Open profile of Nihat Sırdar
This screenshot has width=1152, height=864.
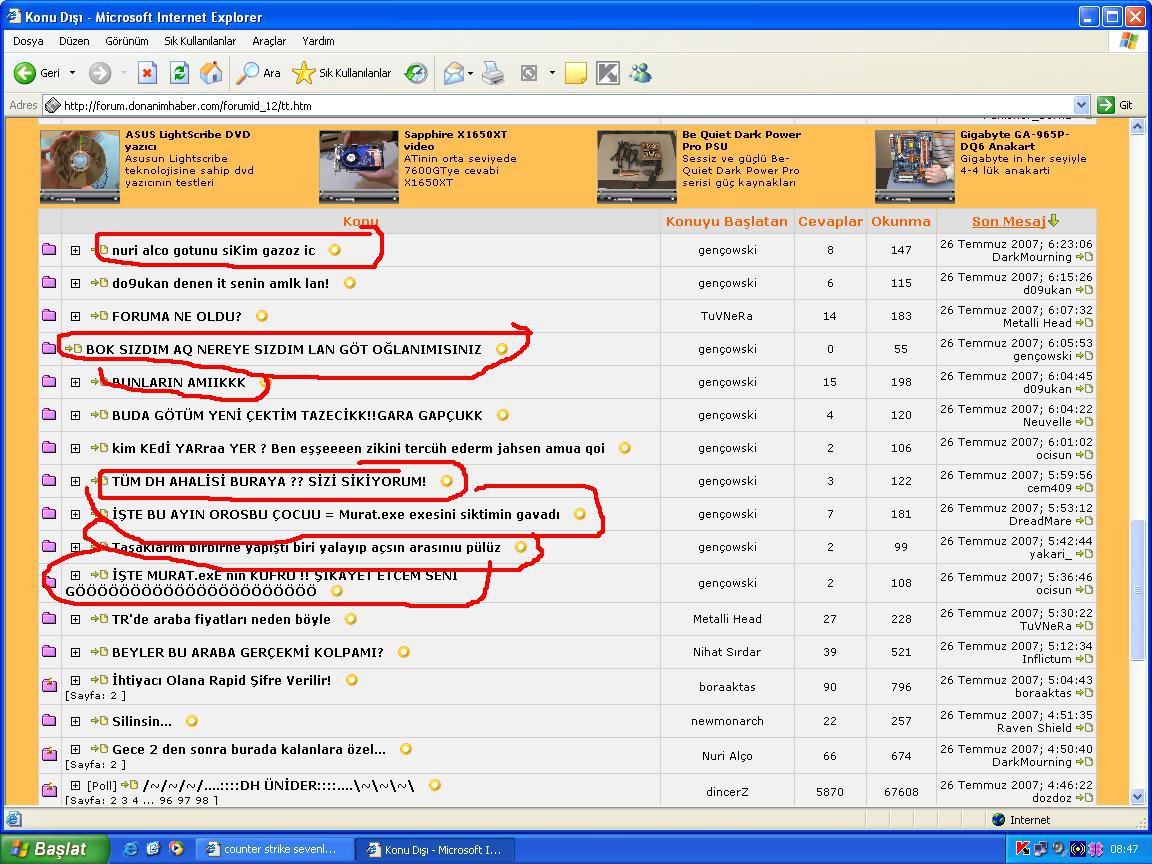[727, 652]
